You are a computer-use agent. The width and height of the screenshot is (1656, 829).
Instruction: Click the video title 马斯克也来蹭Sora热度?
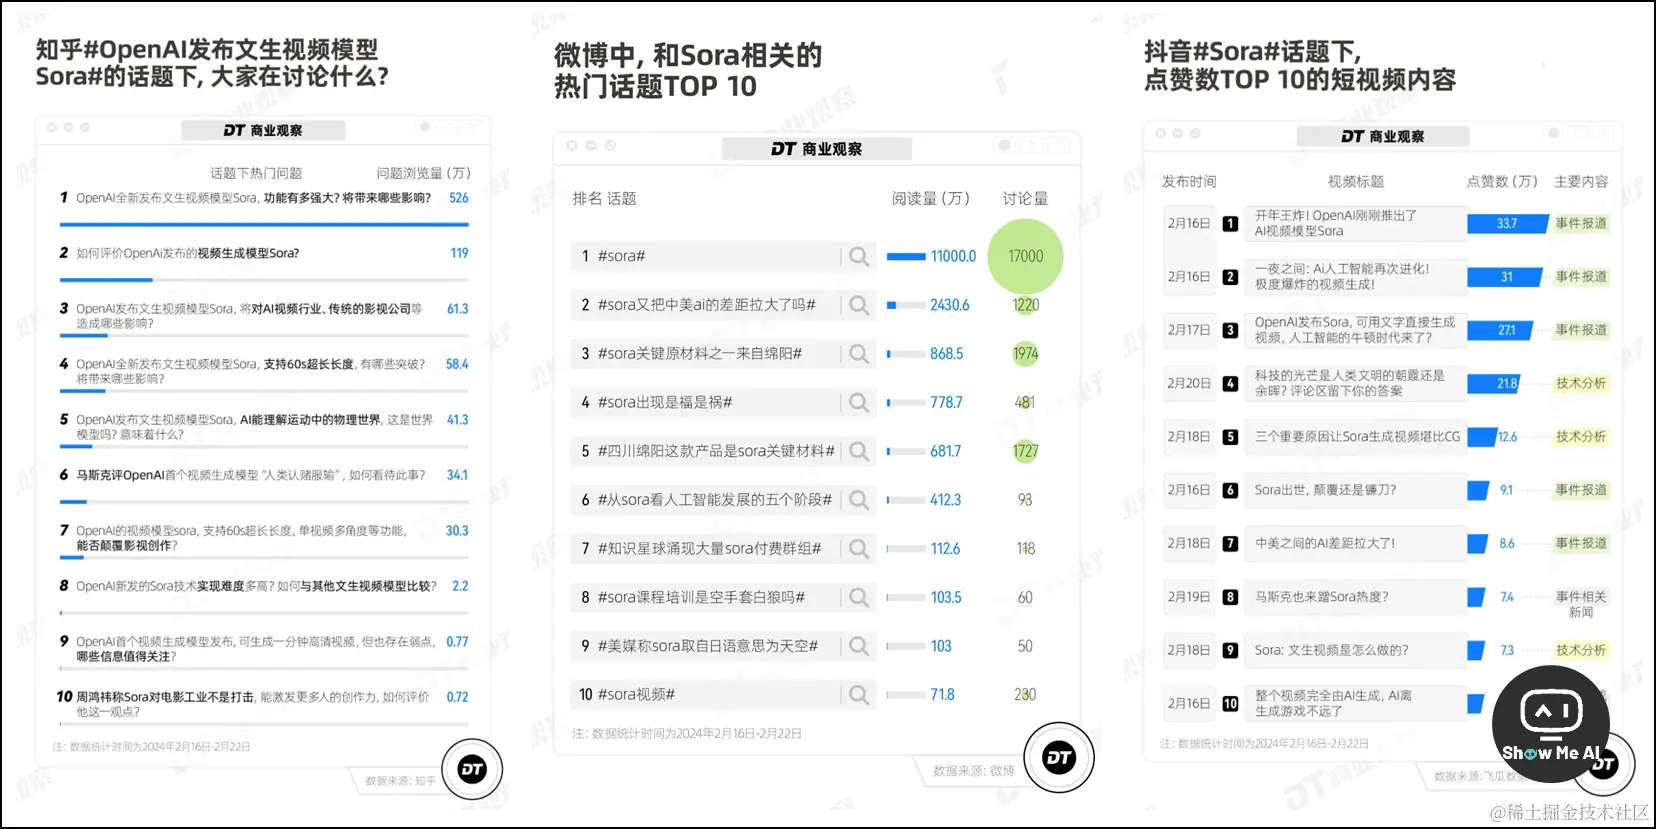click(x=1321, y=598)
